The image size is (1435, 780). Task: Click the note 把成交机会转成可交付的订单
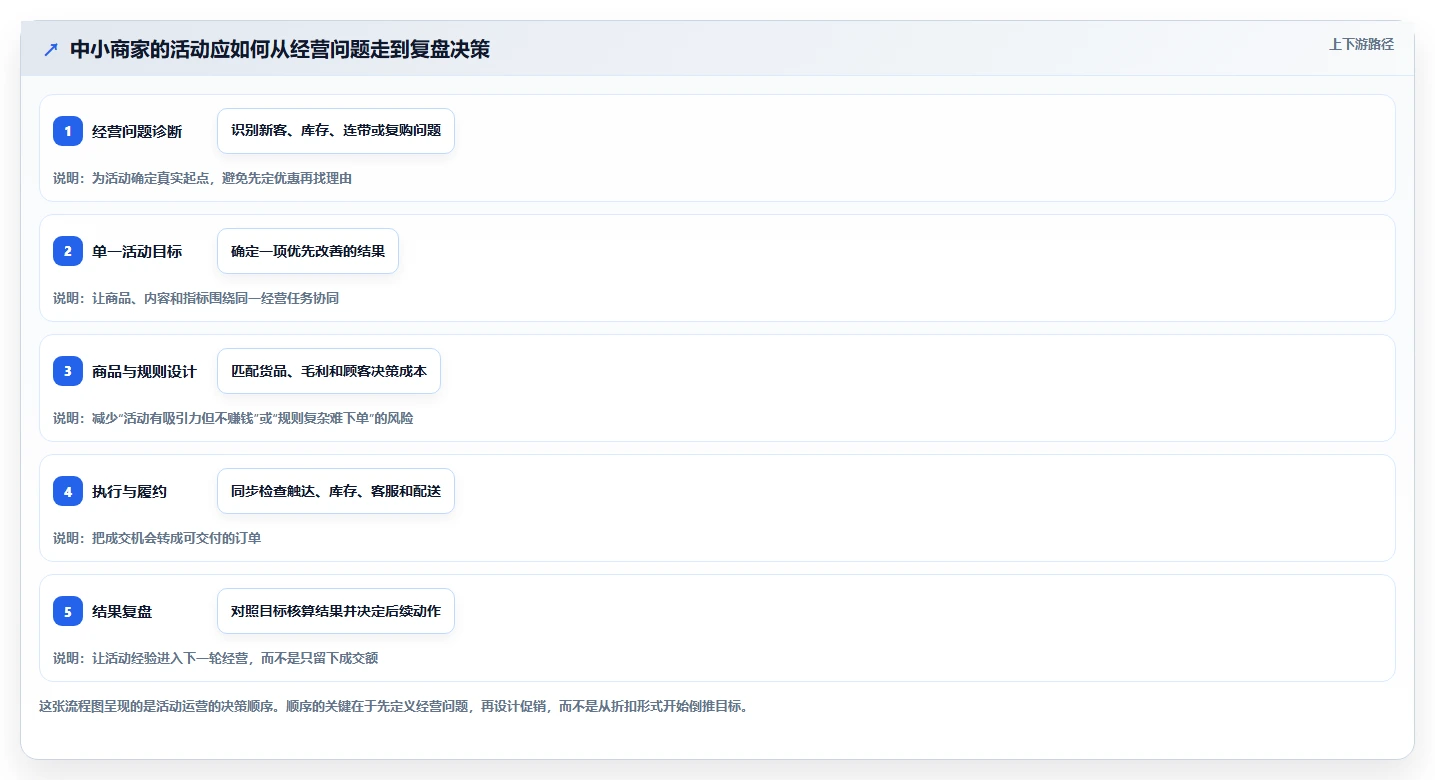tap(157, 538)
